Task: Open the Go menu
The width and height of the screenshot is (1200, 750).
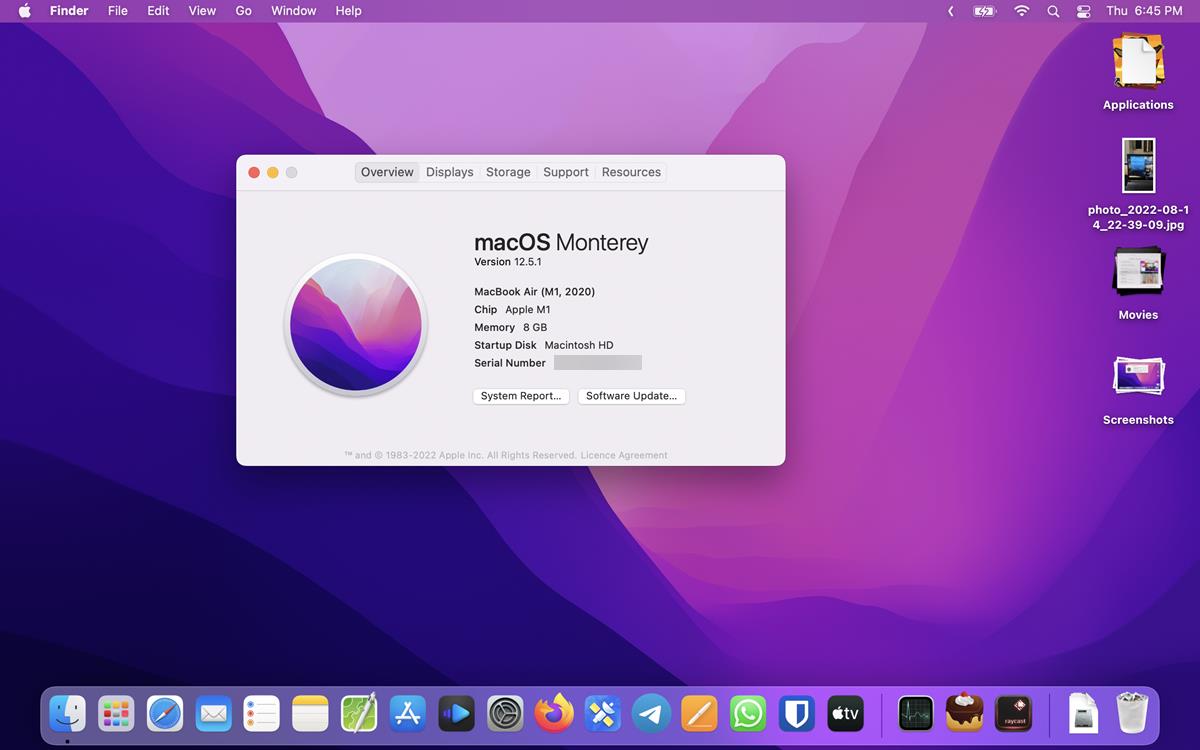Action: click(x=244, y=11)
